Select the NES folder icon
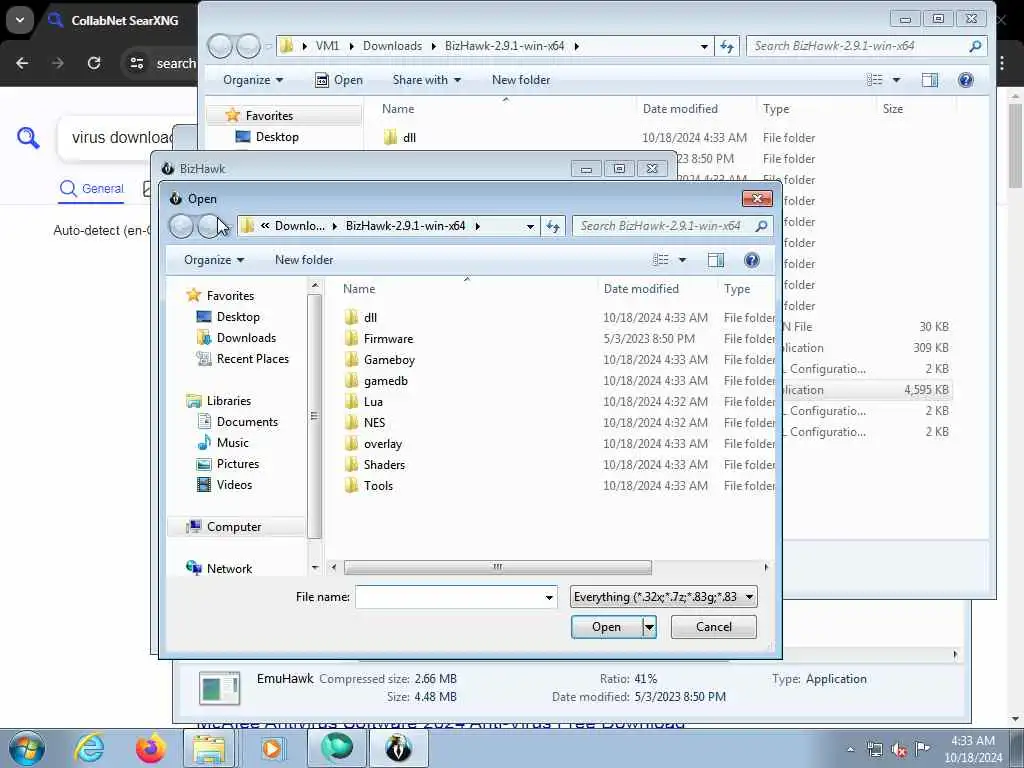1024x768 pixels. click(352, 423)
